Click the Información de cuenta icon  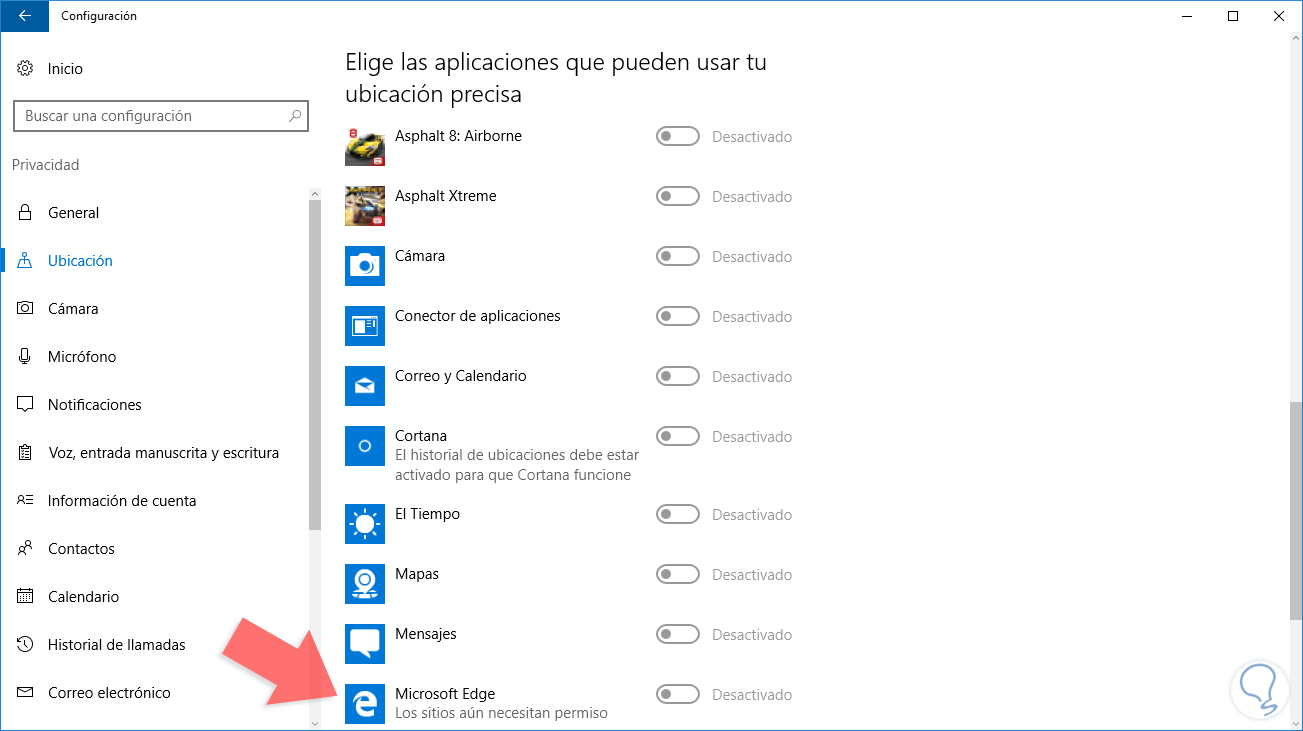(x=25, y=501)
